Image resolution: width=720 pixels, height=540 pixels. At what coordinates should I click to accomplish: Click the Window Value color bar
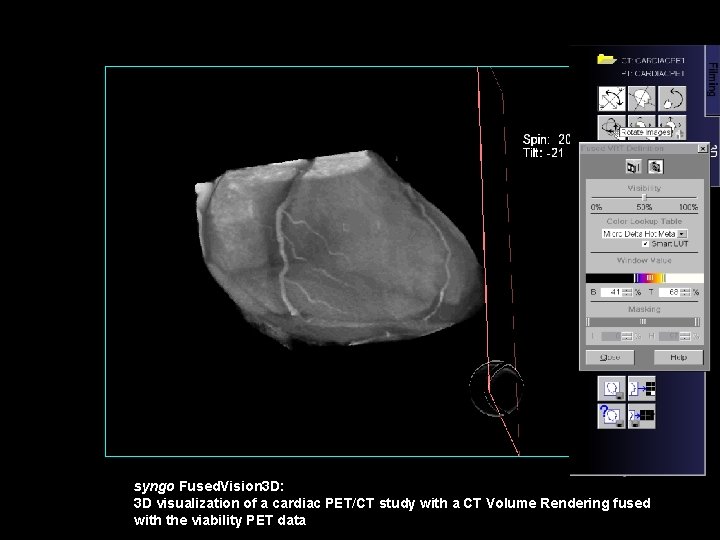(644, 278)
